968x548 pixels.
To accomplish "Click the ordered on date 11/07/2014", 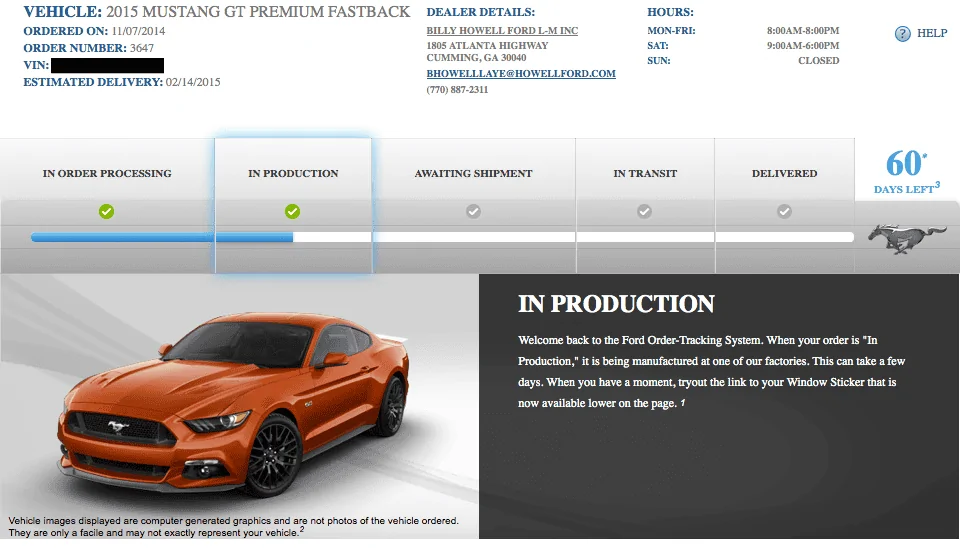I will pyautogui.click(x=138, y=31).
